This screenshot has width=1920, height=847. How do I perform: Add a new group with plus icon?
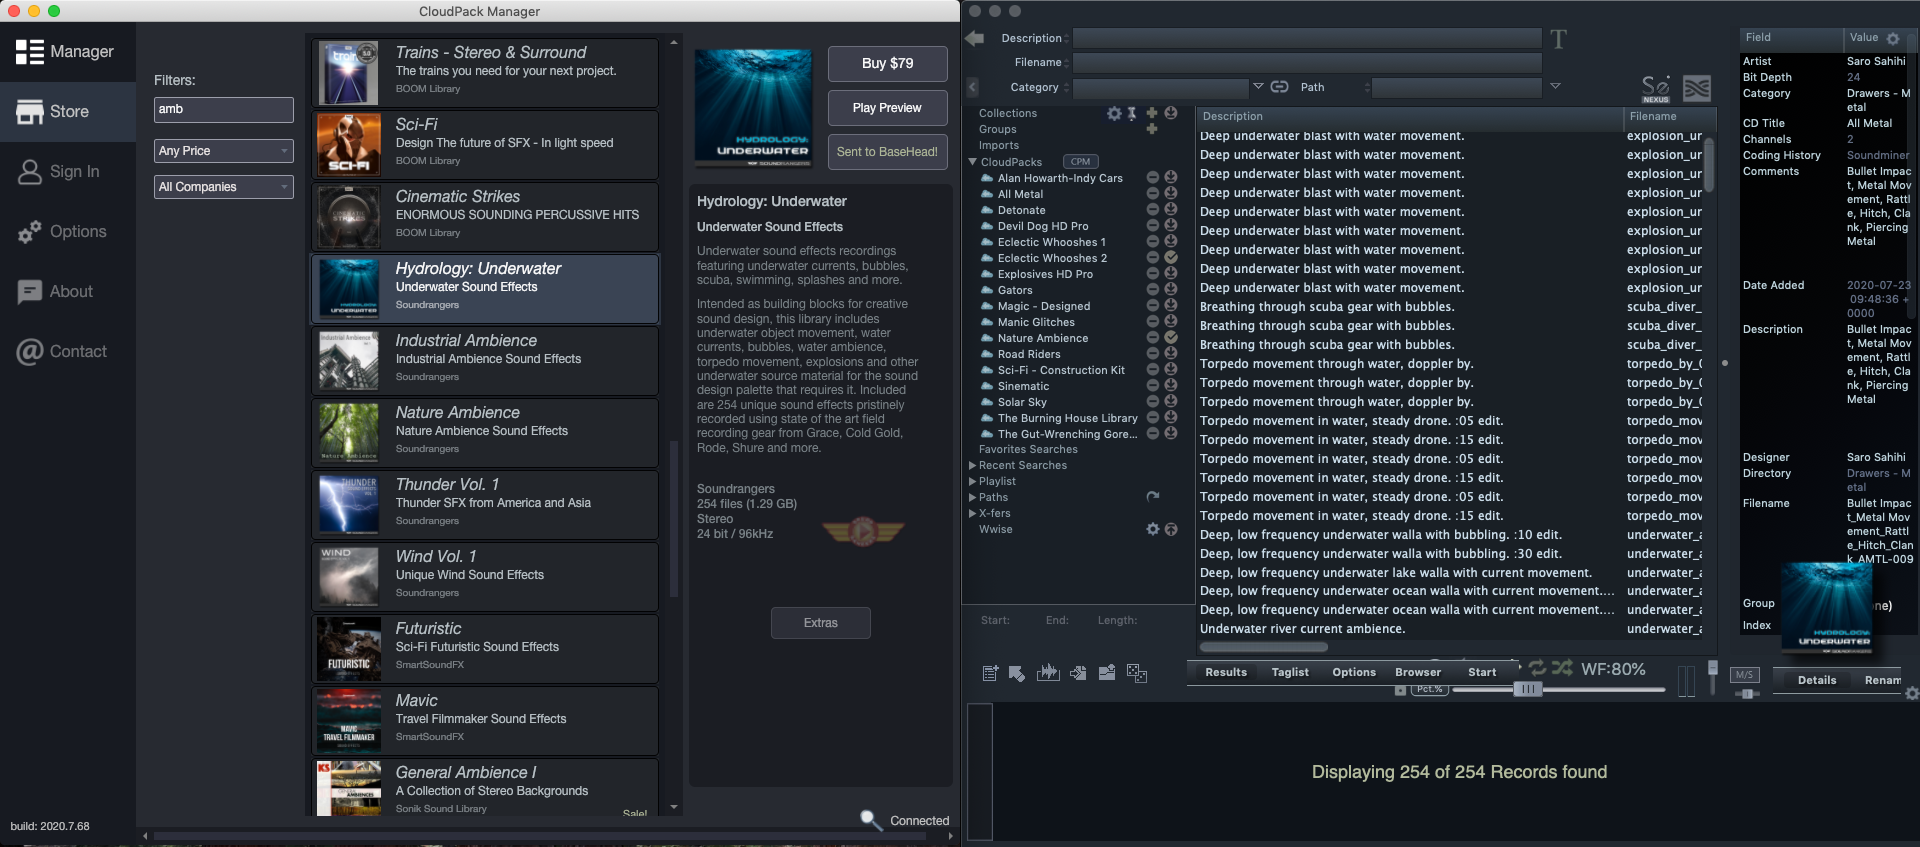point(1152,129)
